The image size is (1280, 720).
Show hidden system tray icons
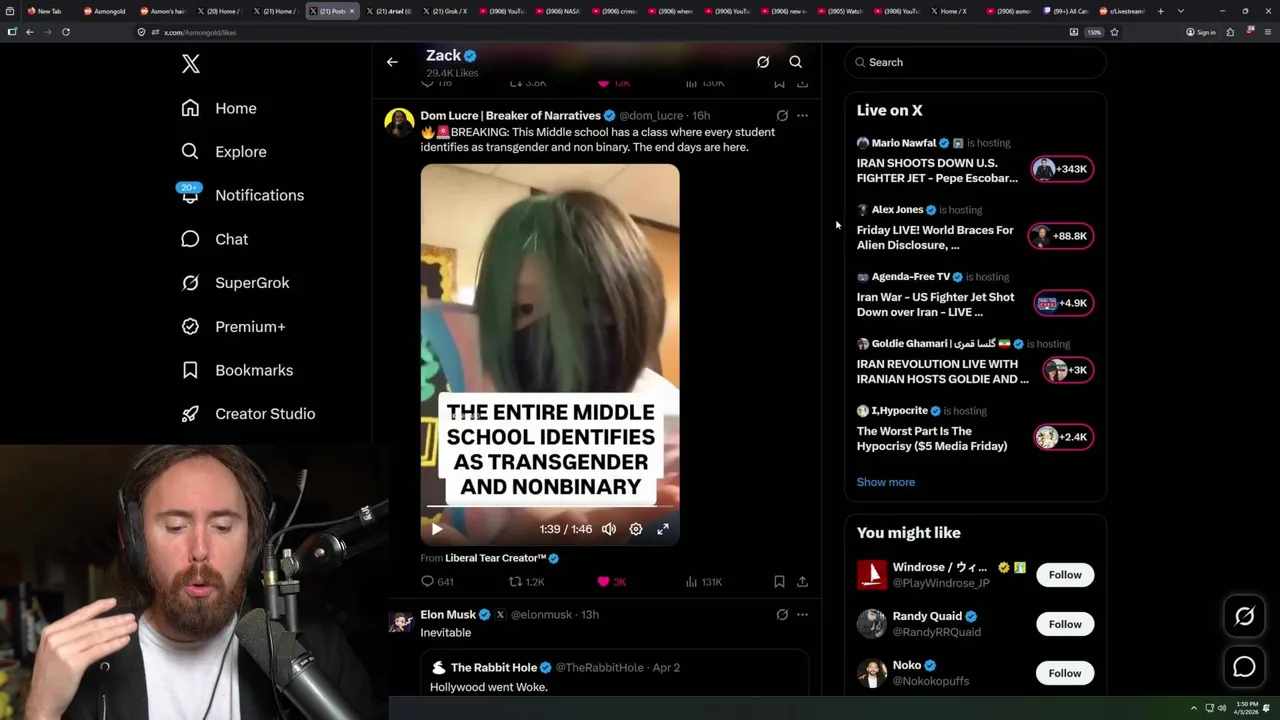coord(1193,708)
